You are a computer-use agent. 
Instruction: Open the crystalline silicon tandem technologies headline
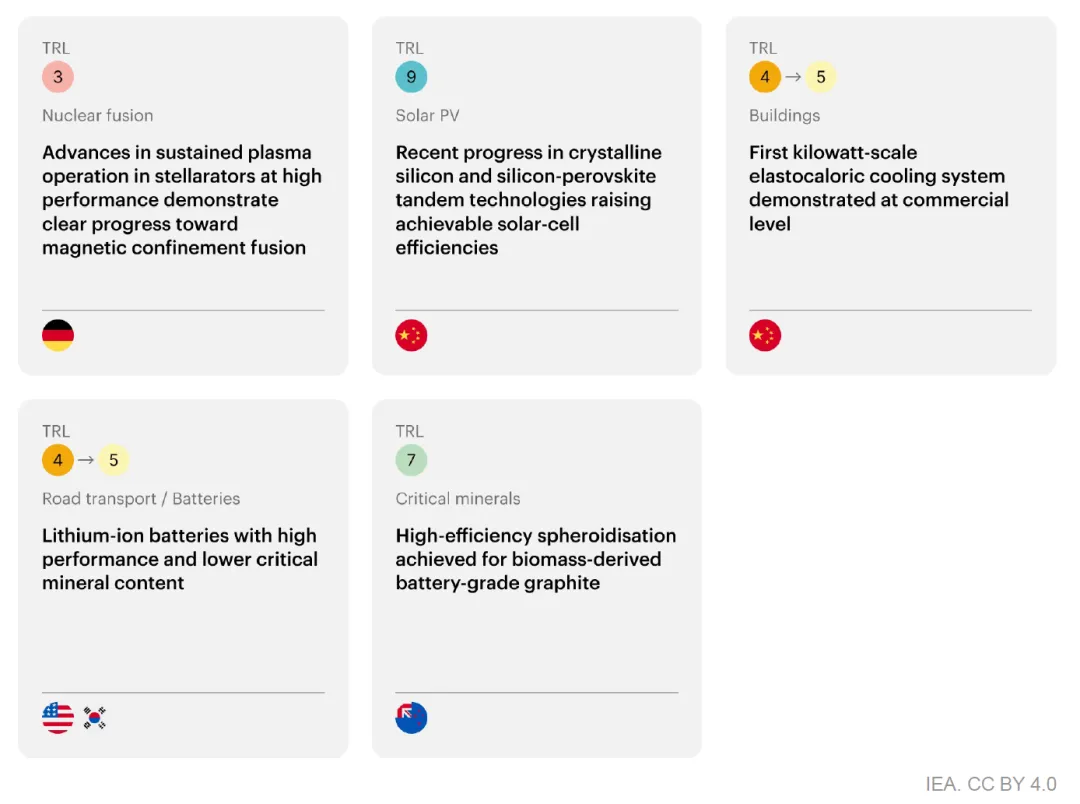(528, 200)
